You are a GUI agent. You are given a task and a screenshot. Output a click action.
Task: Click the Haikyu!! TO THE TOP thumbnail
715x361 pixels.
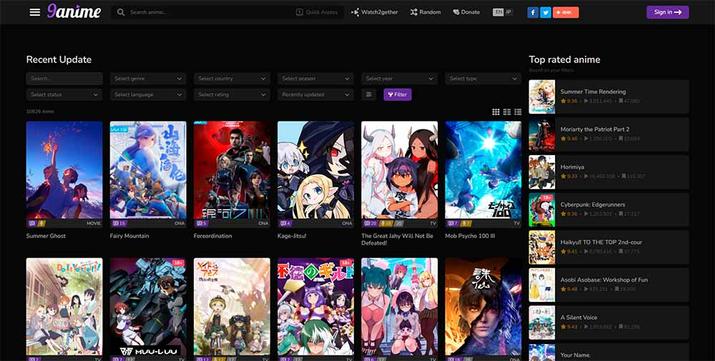point(542,247)
